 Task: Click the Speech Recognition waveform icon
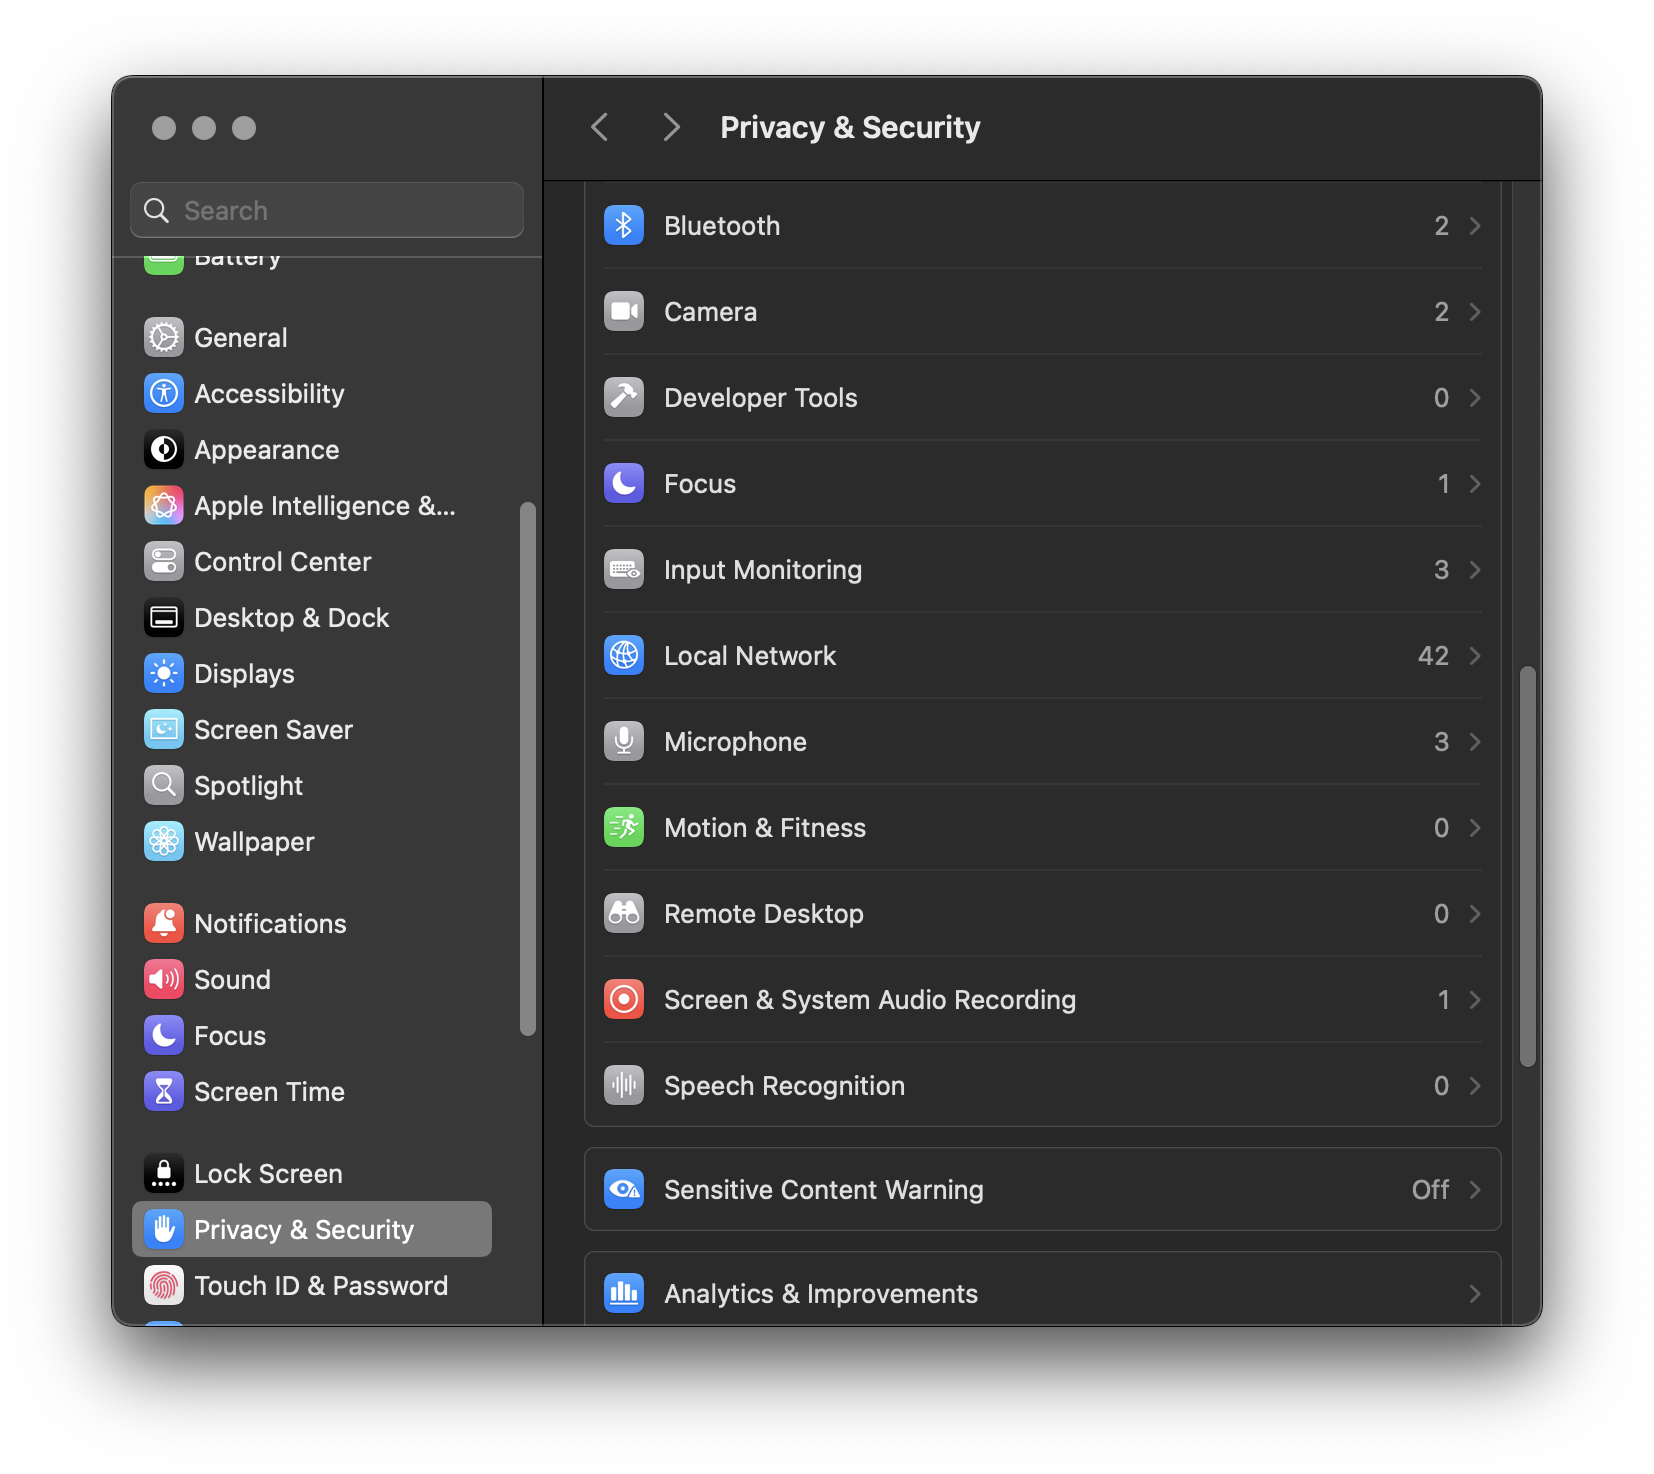click(624, 1086)
